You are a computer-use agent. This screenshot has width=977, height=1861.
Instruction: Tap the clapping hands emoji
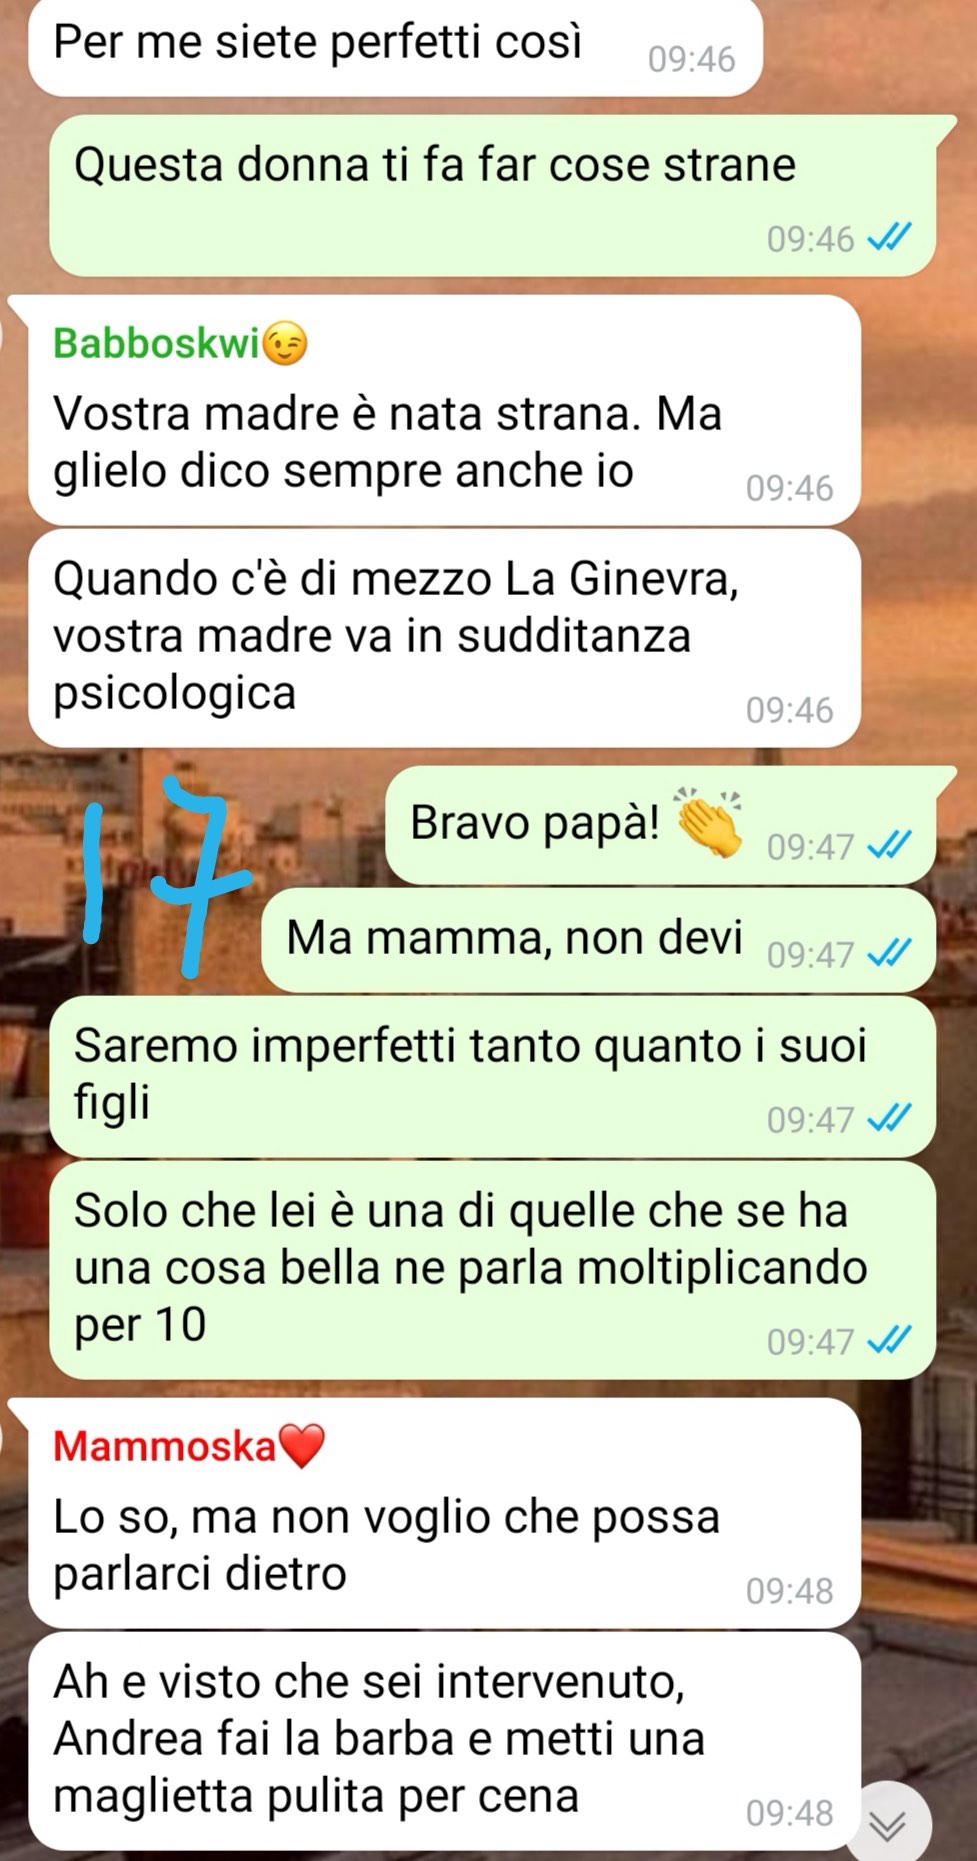tap(709, 823)
